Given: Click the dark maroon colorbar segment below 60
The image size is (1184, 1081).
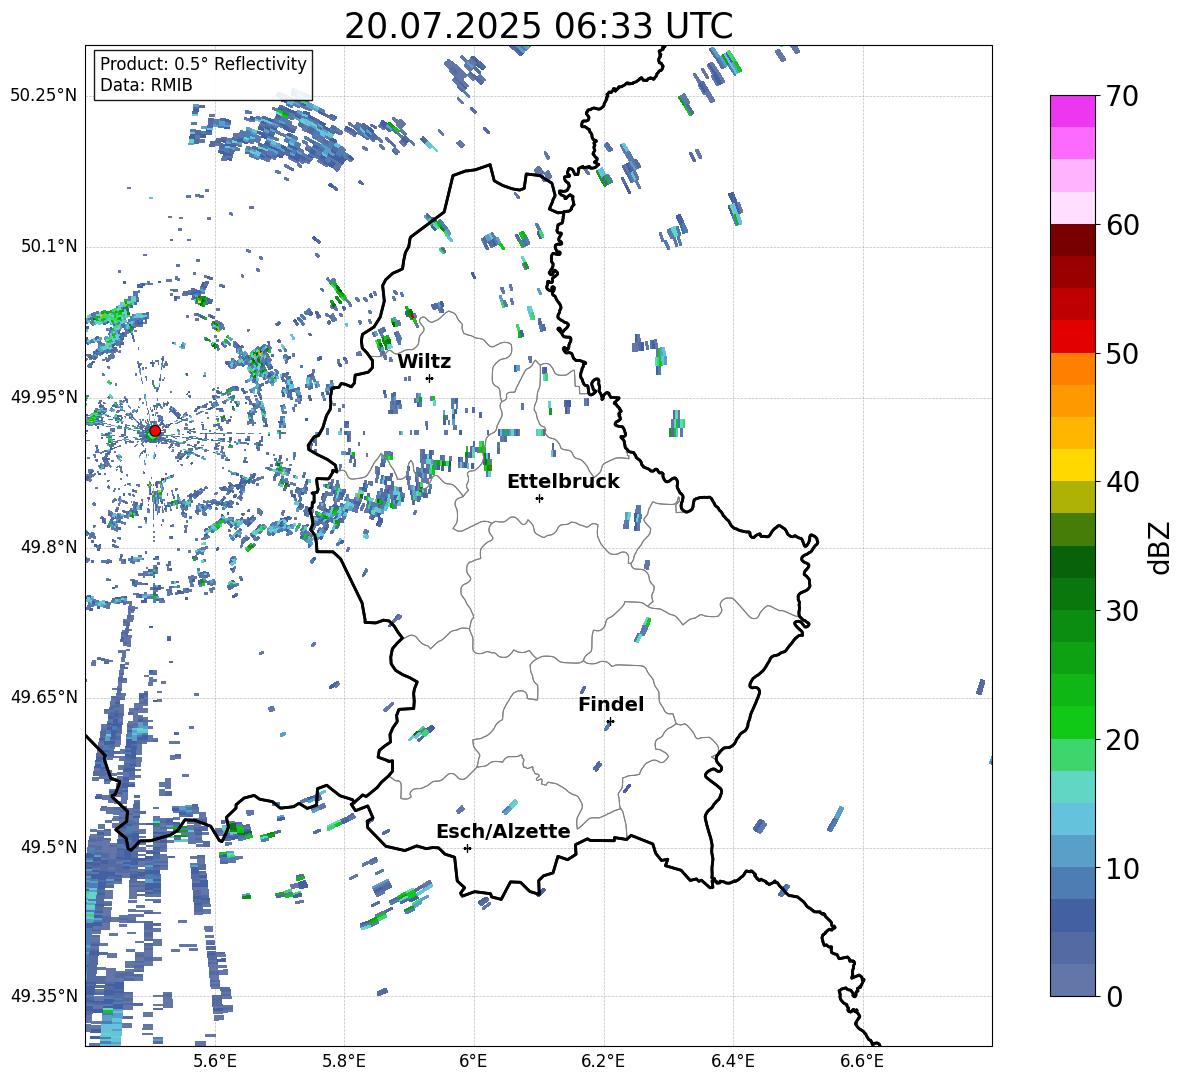Looking at the screenshot, I should (1072, 240).
